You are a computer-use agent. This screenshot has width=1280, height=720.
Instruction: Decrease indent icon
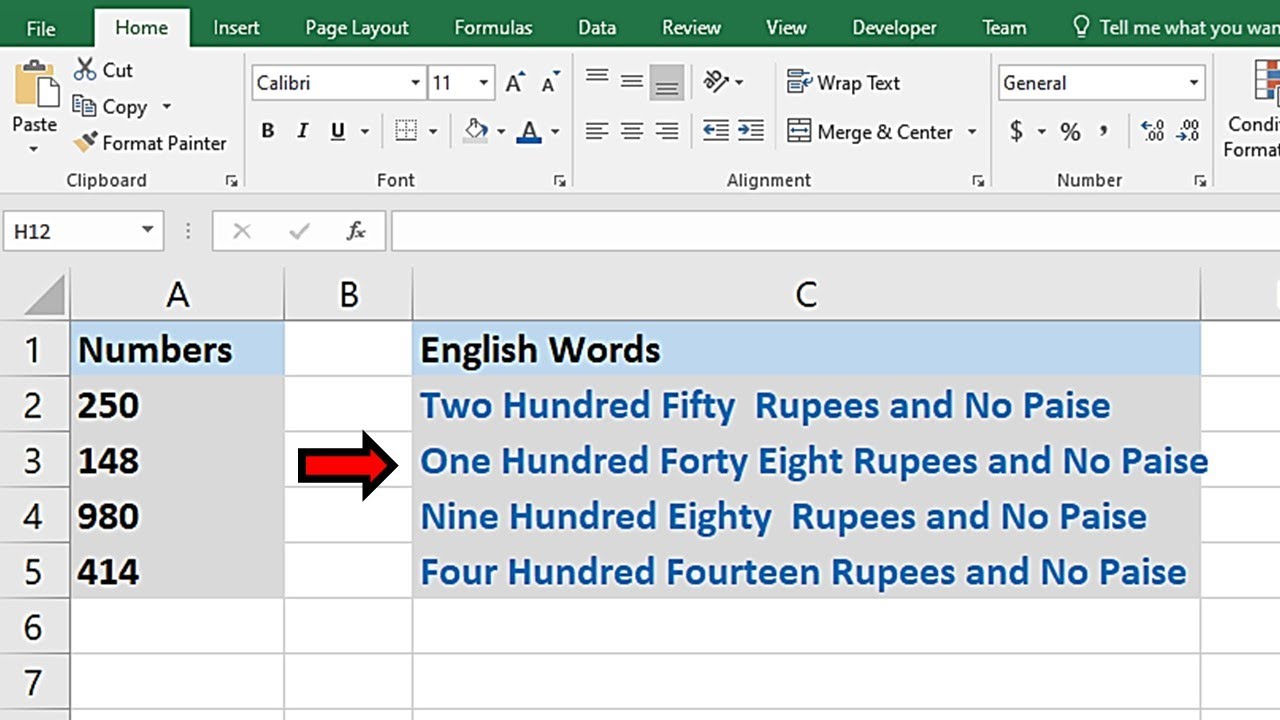[x=716, y=131]
